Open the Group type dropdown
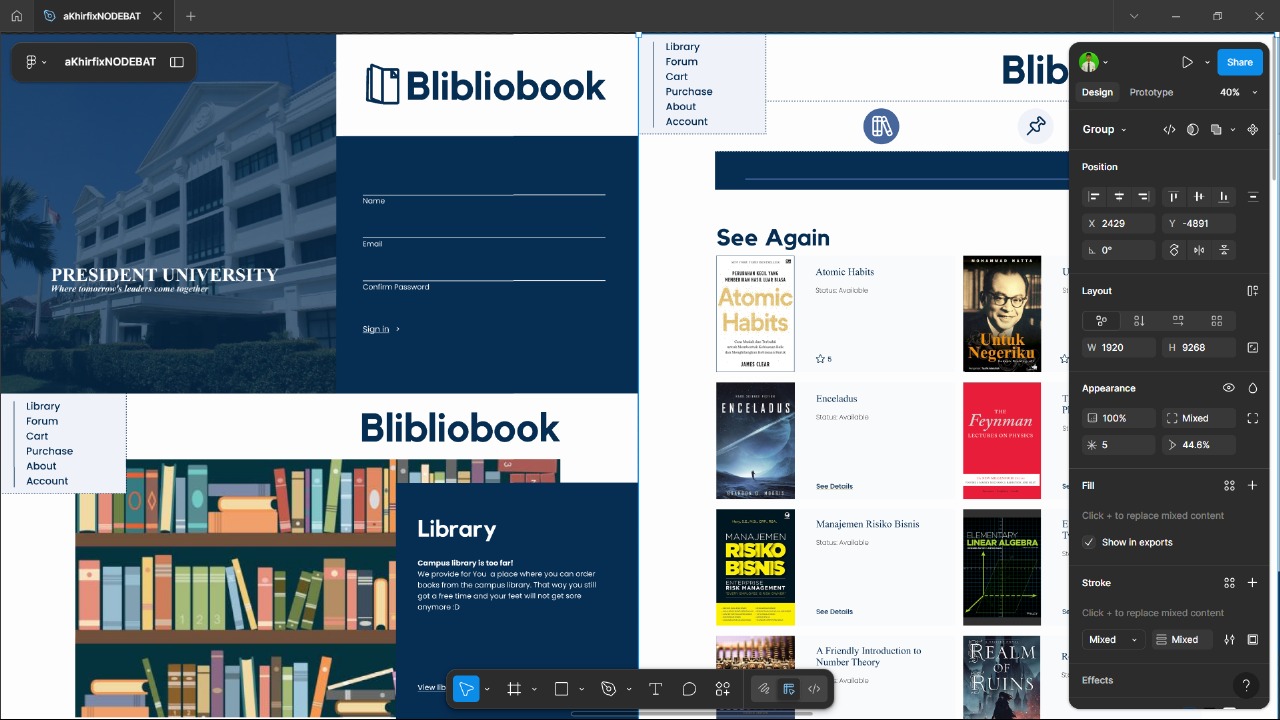Screen dimensions: 1280x720 pyautogui.click(x=1104, y=129)
